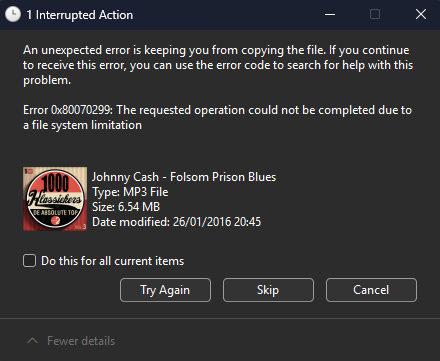Minimize the Interrupted Action dialog
Image resolution: width=440 pixels, height=361 pixels.
tap(330, 14)
